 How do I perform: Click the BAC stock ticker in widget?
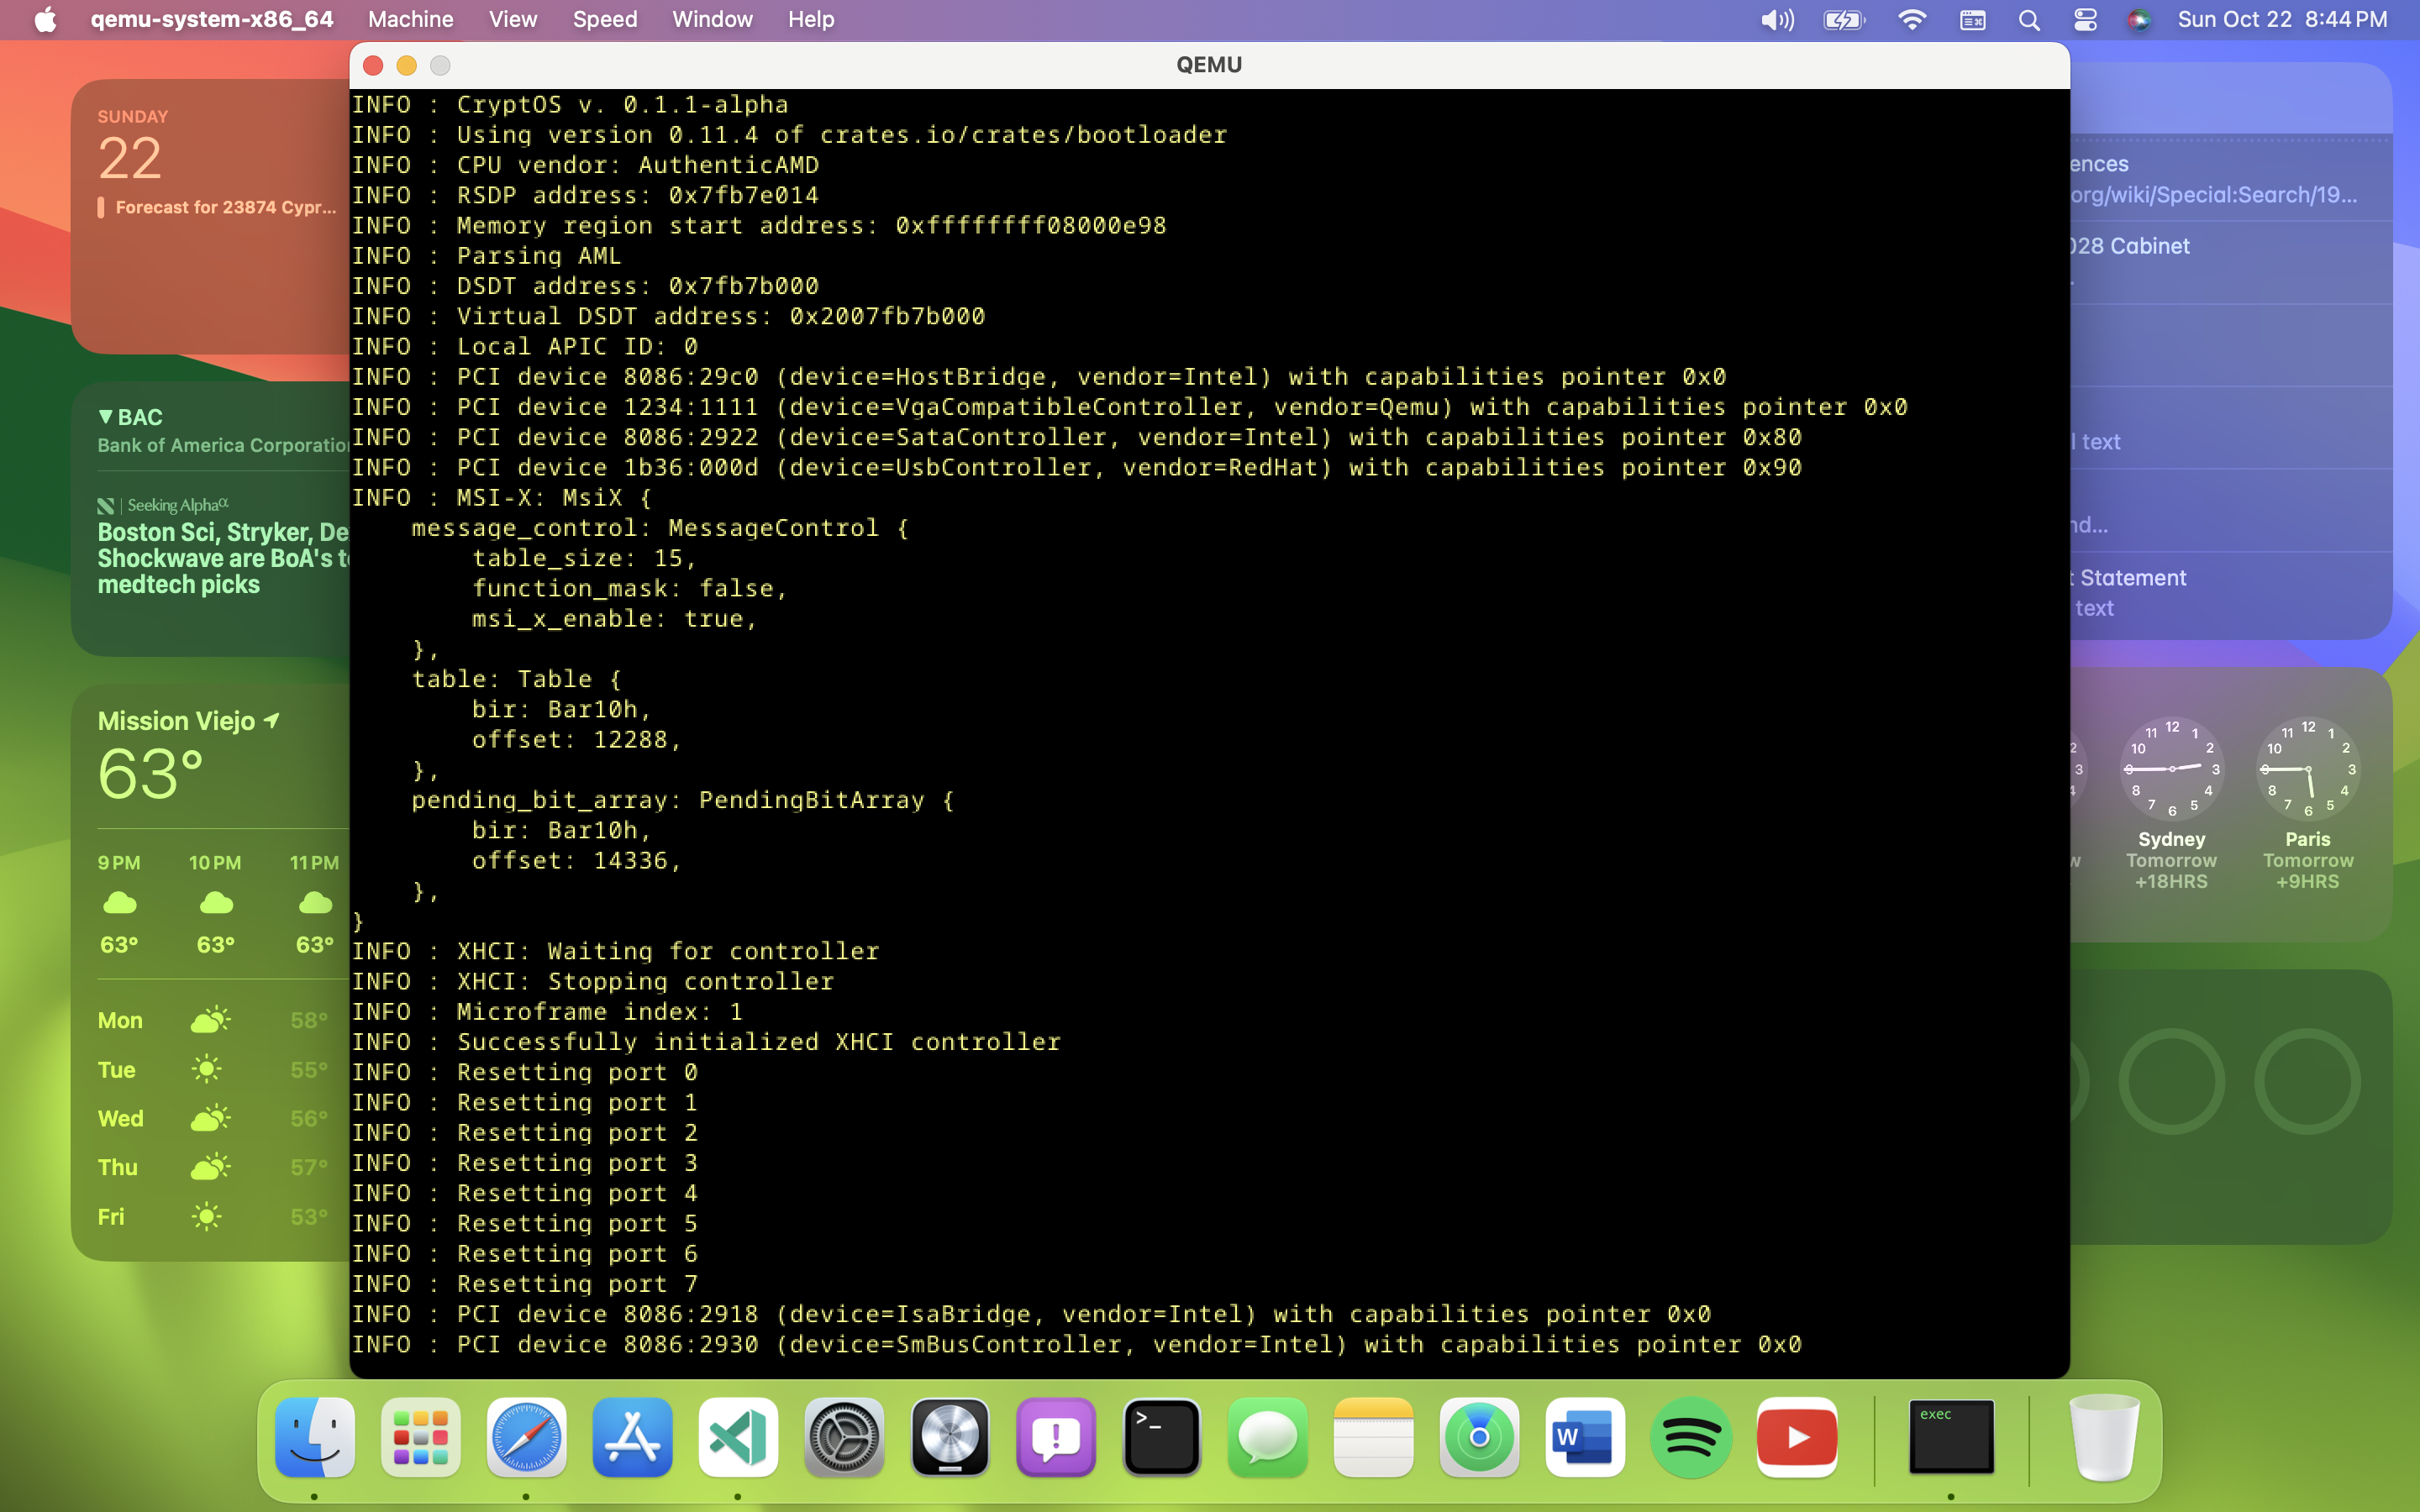[140, 417]
